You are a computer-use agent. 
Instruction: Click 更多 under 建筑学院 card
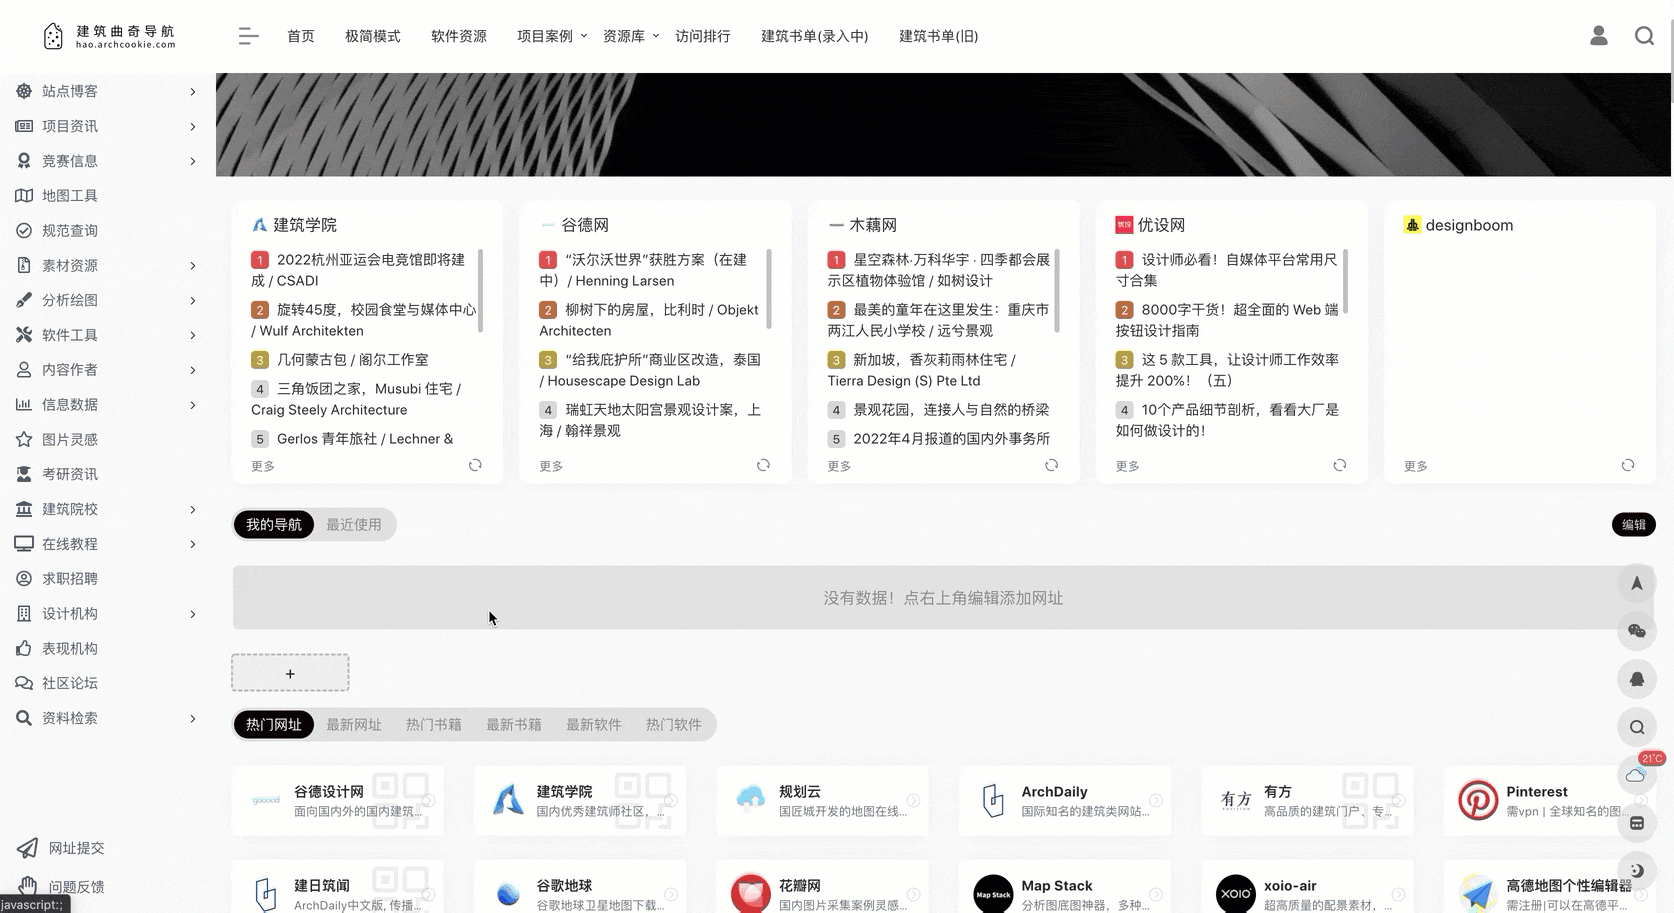(x=263, y=466)
